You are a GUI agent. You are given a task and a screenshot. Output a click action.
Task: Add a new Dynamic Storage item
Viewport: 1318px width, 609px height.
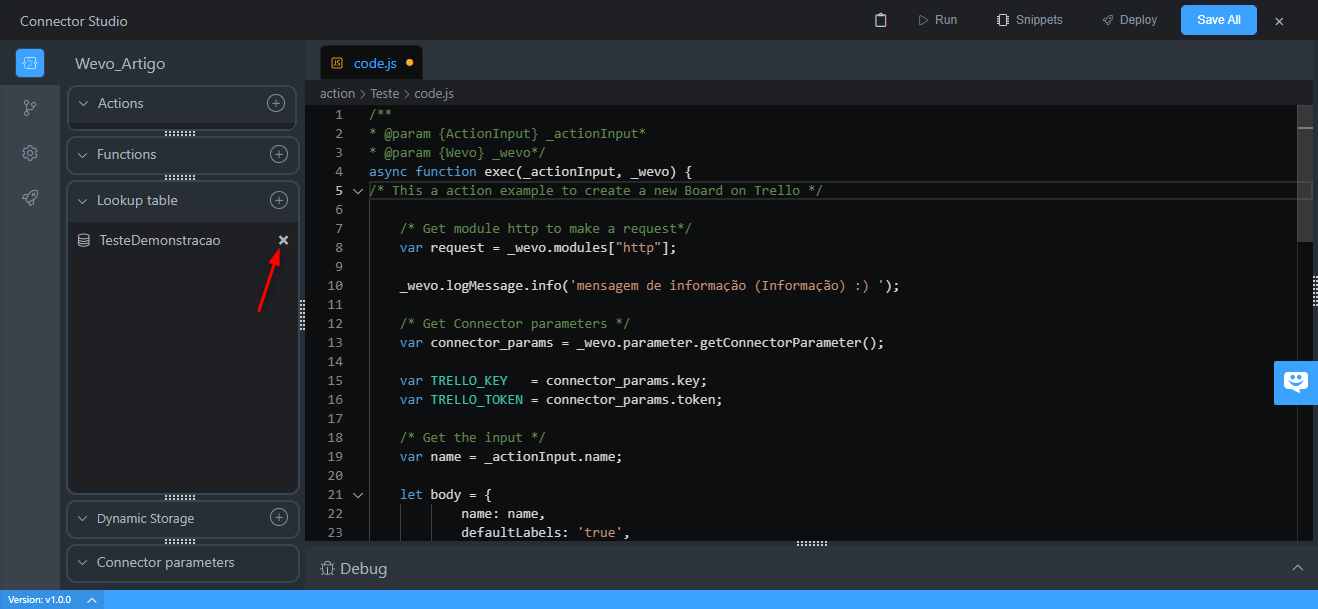(279, 518)
